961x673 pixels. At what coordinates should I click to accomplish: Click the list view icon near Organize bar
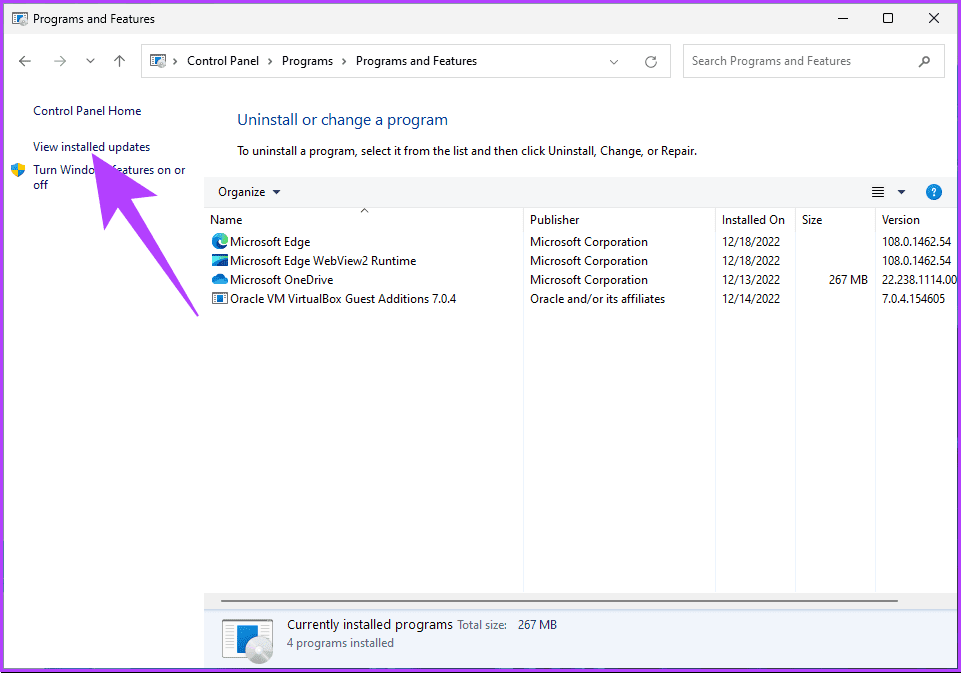pos(877,191)
